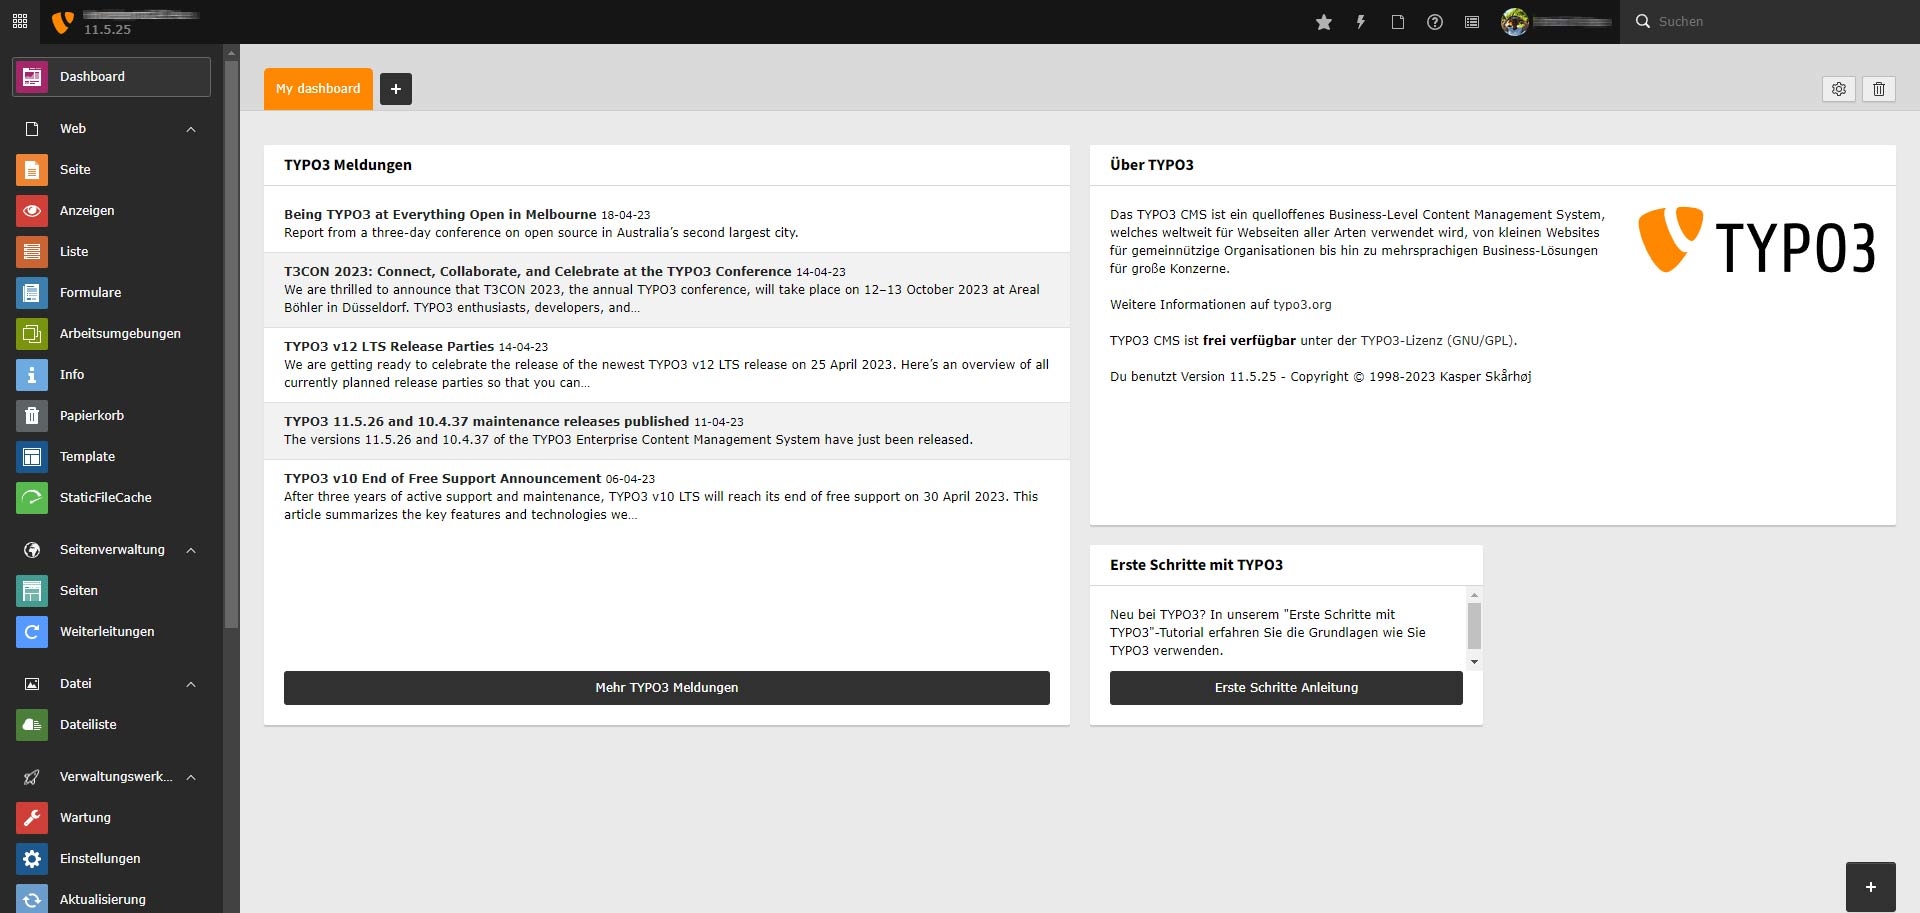1920x913 pixels.
Task: Collapse the Verwaltungswerkzeuge group
Action: (x=111, y=777)
